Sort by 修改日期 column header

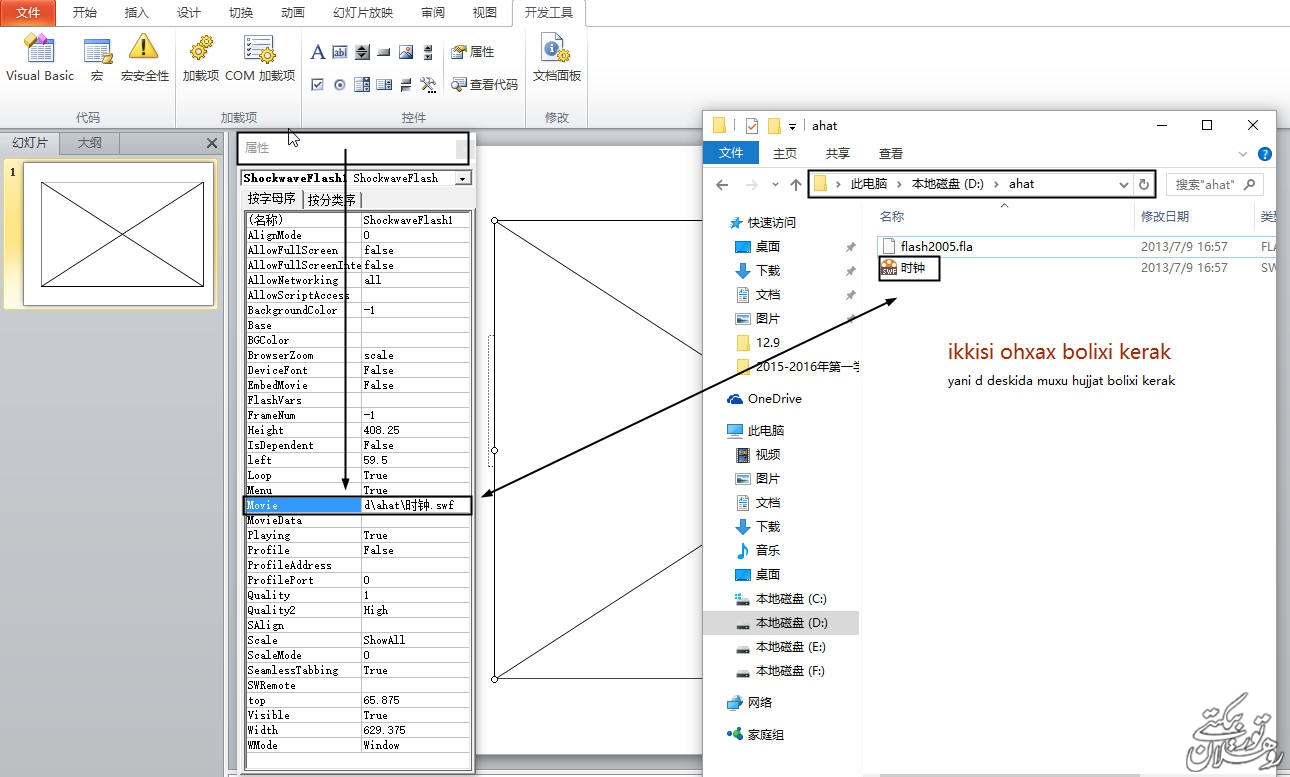pos(1165,217)
